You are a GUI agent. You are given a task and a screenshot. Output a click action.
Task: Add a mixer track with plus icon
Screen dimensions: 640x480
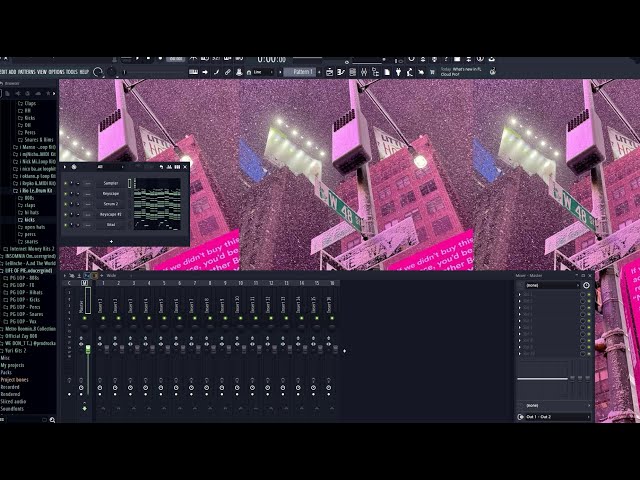(344, 351)
